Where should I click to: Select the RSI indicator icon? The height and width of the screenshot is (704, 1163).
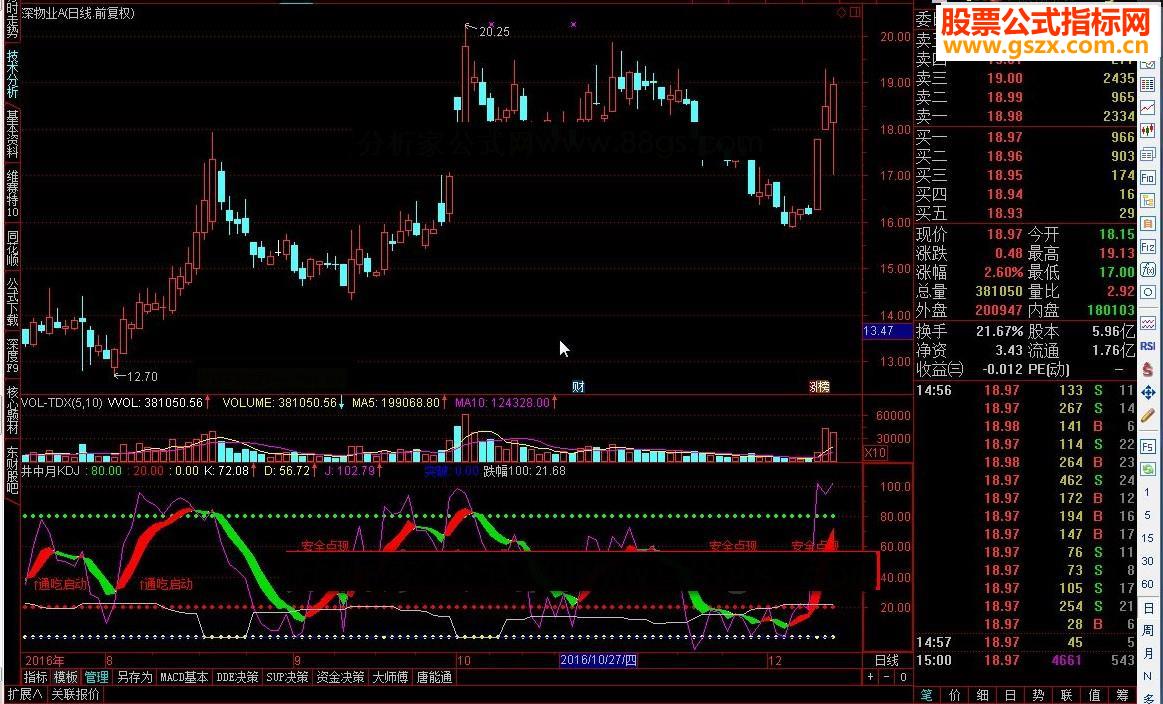click(x=1147, y=346)
